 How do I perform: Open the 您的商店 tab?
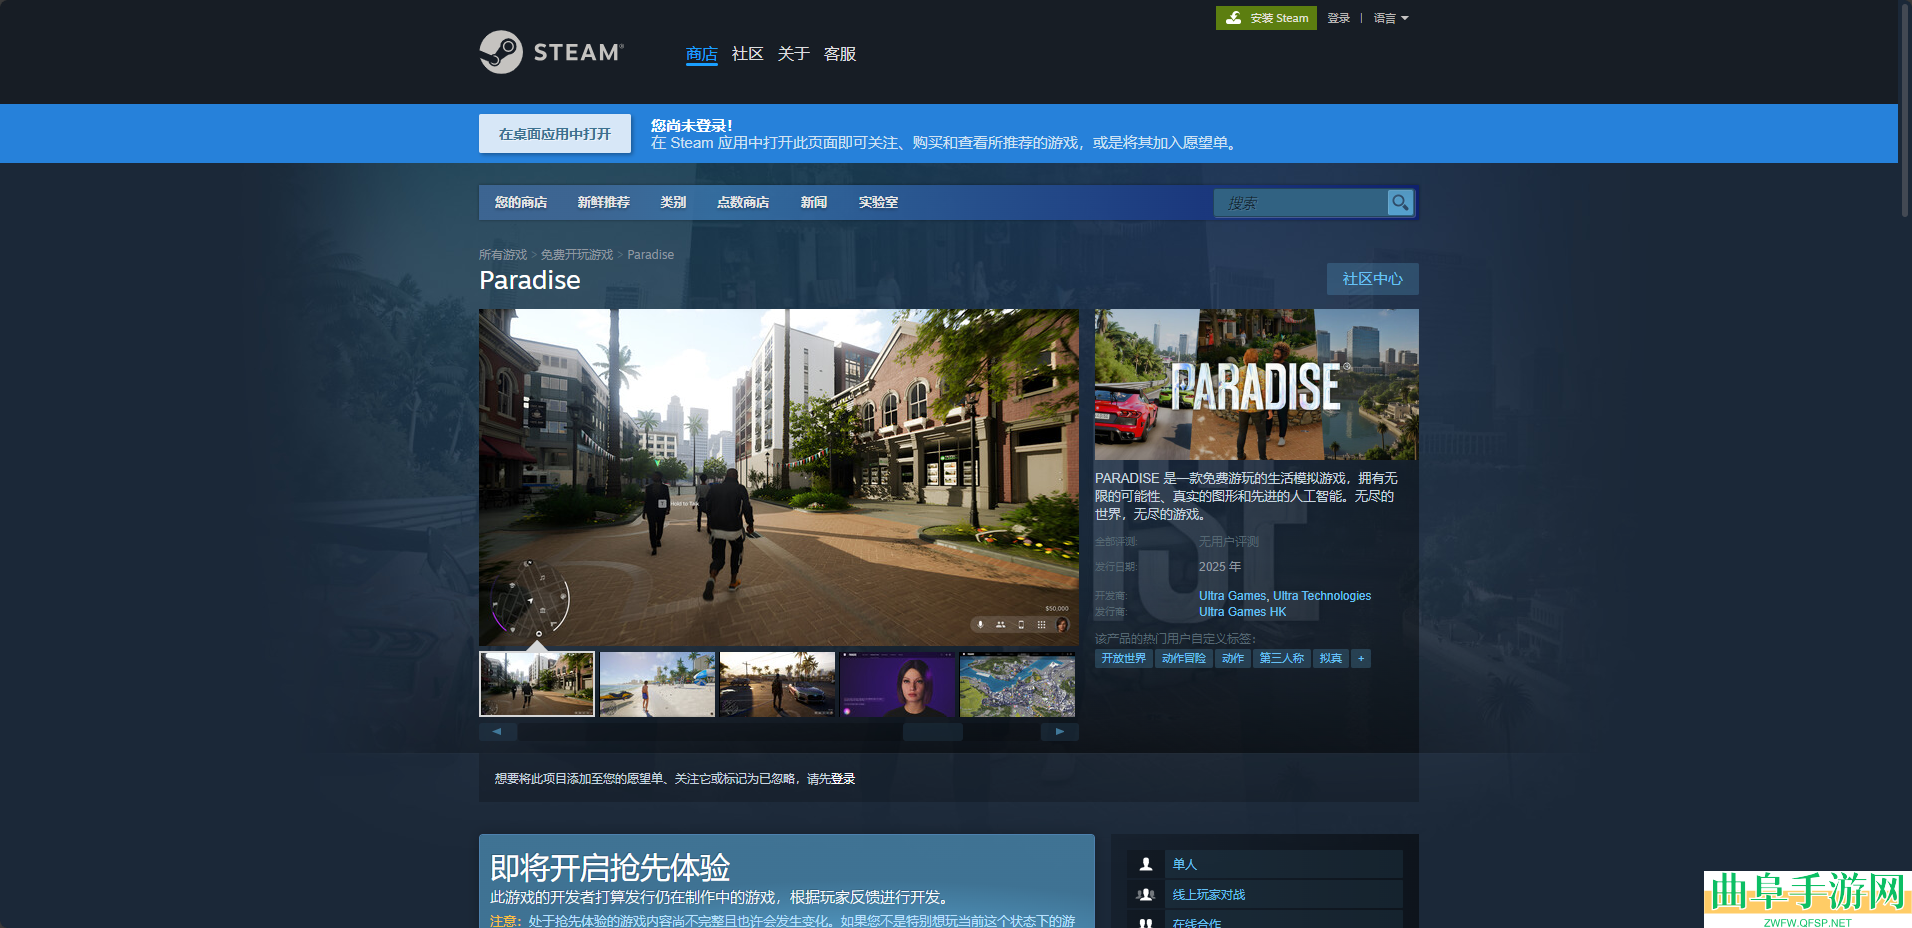(520, 202)
